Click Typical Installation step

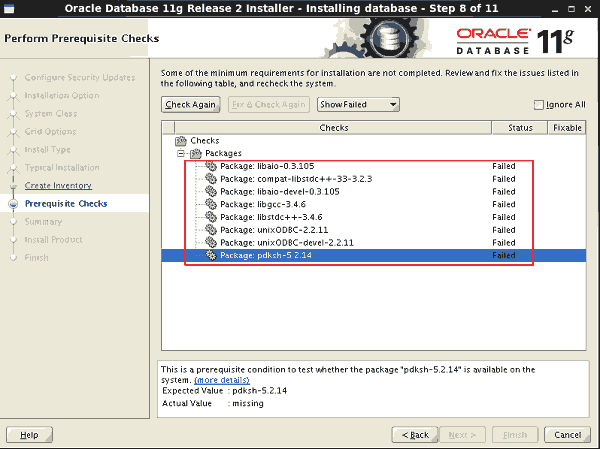(x=62, y=168)
